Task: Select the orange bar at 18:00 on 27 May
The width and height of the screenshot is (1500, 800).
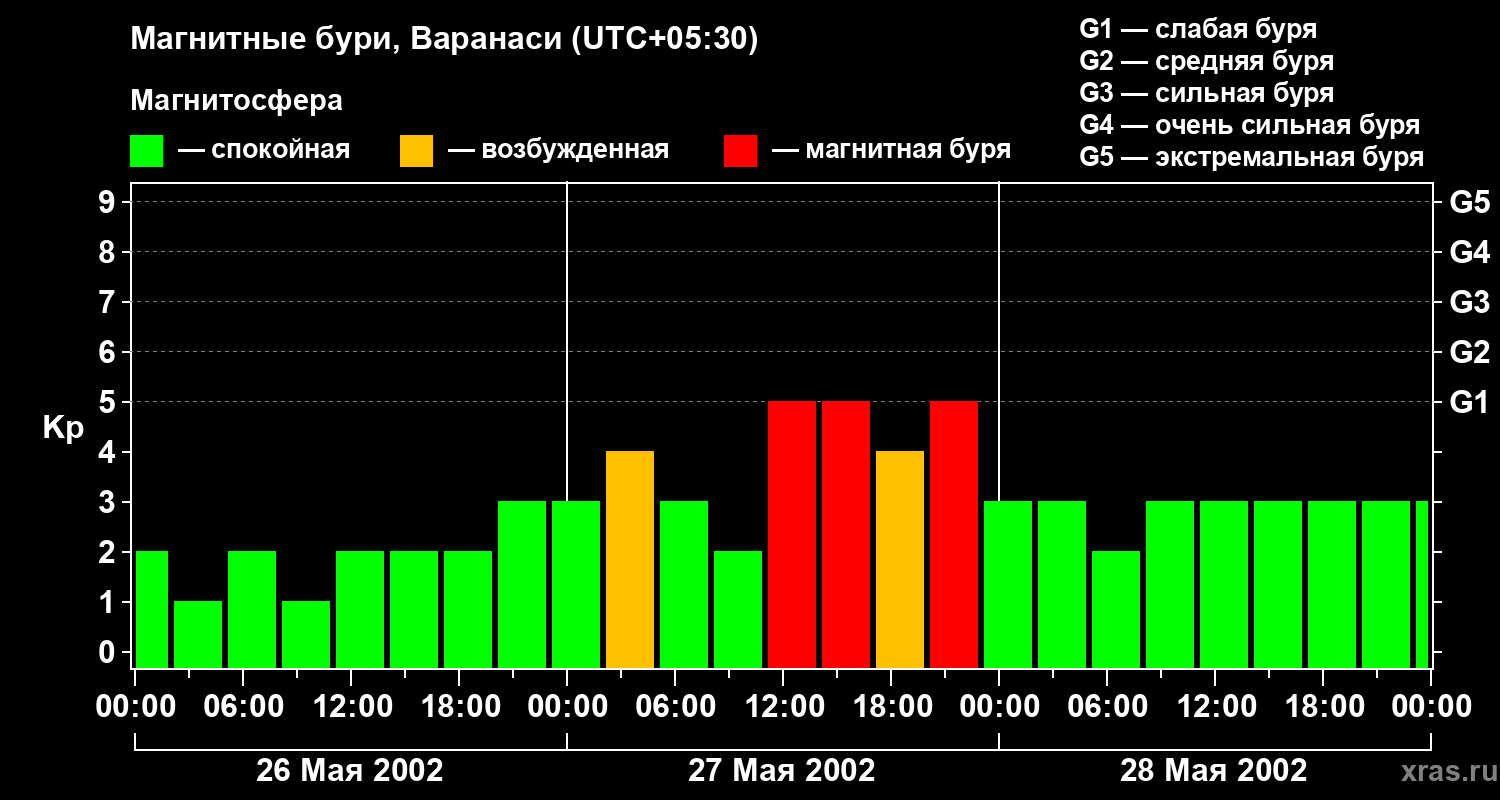Action: pyautogui.click(x=900, y=560)
